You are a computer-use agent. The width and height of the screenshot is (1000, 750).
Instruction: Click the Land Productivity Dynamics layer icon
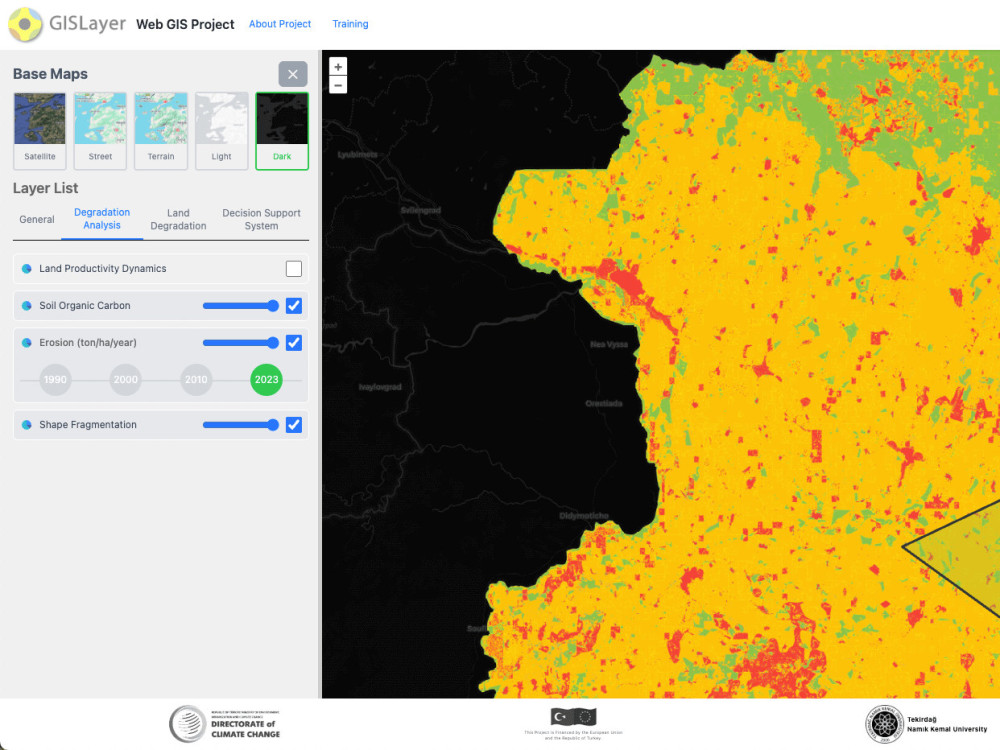pyautogui.click(x=27, y=268)
